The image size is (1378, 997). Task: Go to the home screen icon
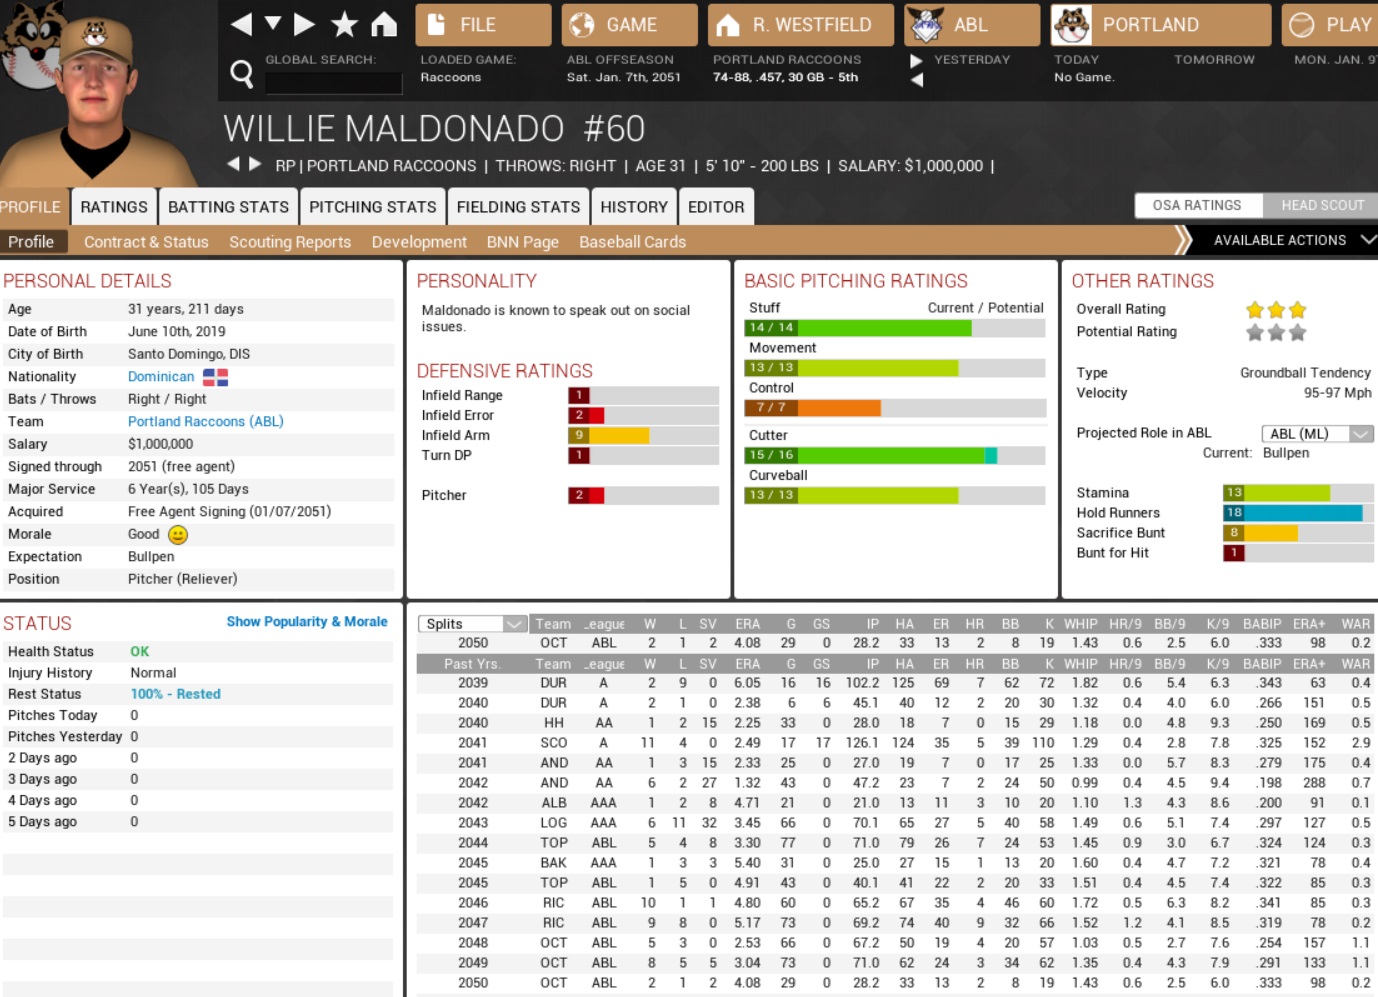click(x=384, y=24)
